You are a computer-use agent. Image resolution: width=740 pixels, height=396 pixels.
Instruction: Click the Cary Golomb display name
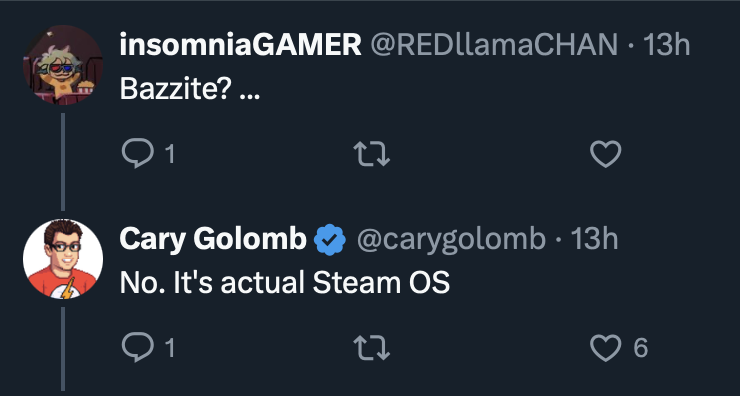(x=213, y=239)
